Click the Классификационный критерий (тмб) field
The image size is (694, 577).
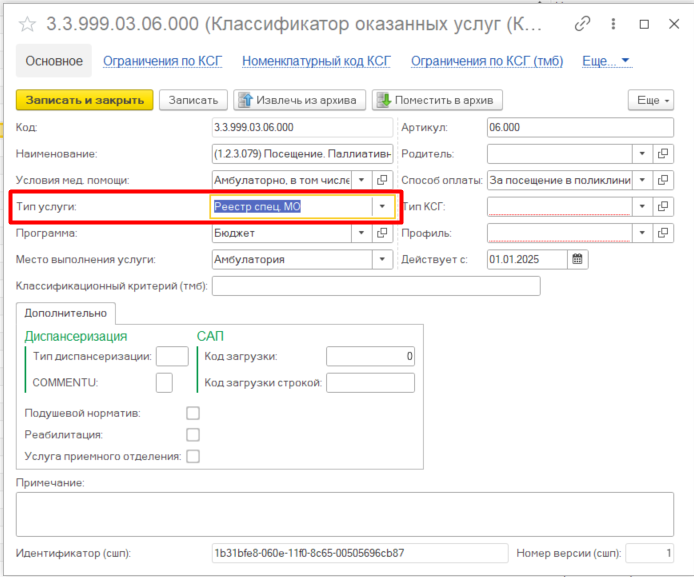376,286
